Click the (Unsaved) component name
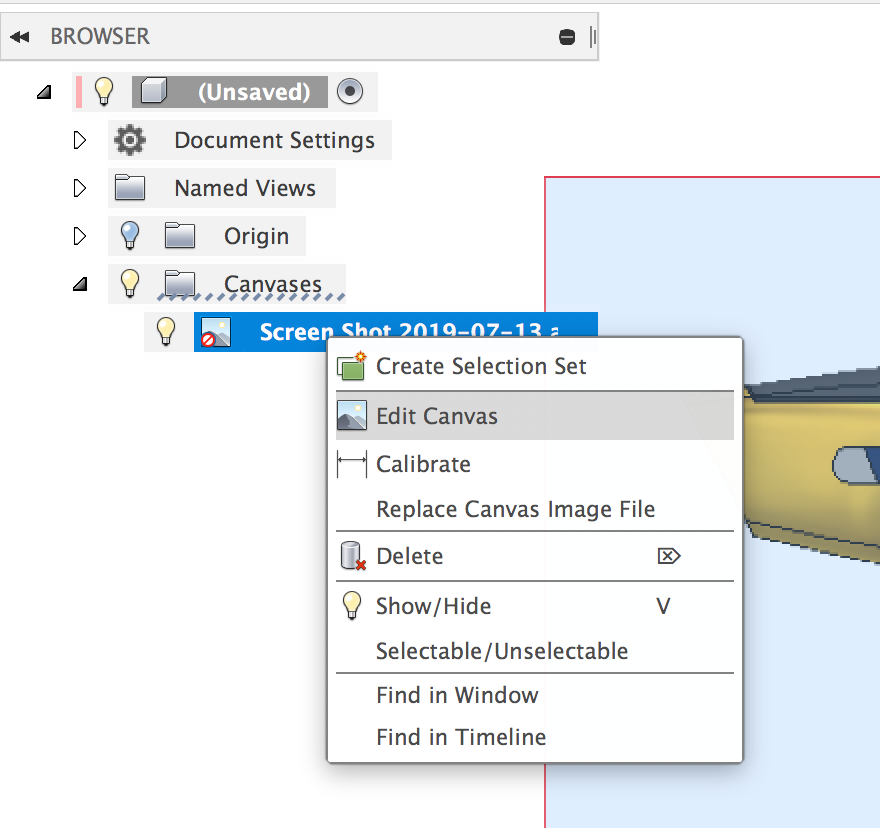The height and width of the screenshot is (828, 880). 254,92
